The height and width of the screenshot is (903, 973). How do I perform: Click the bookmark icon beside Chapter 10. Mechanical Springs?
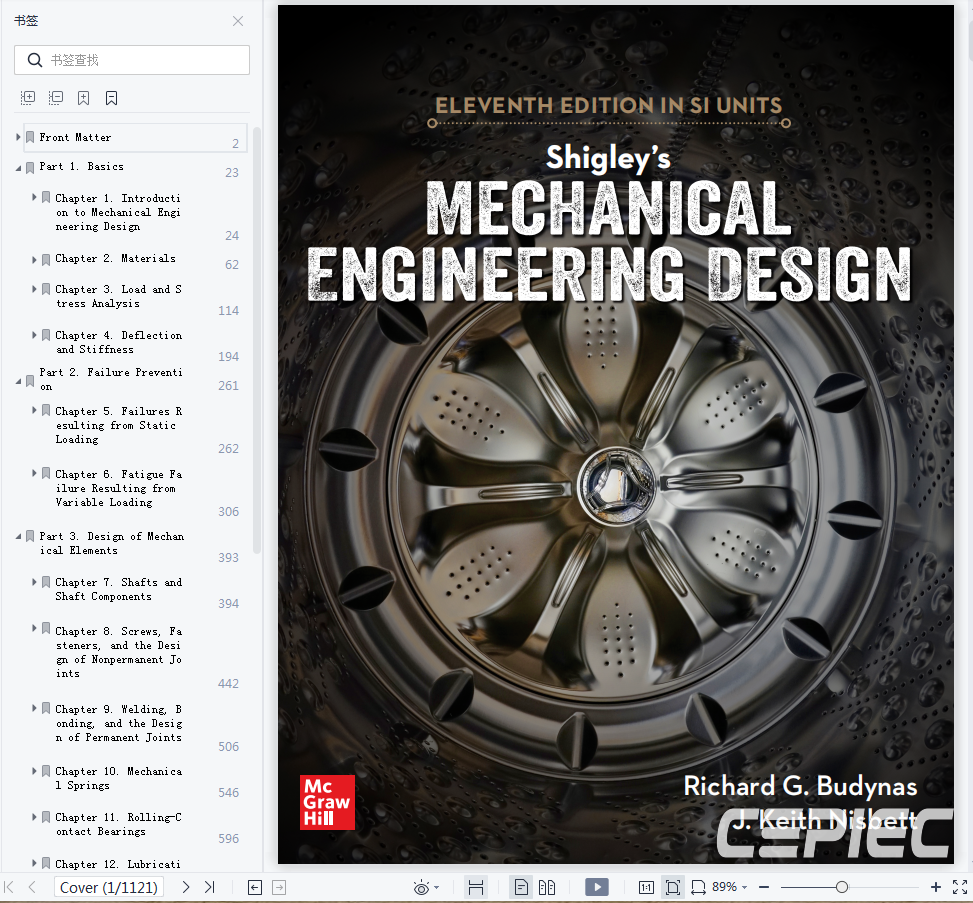[x=46, y=771]
